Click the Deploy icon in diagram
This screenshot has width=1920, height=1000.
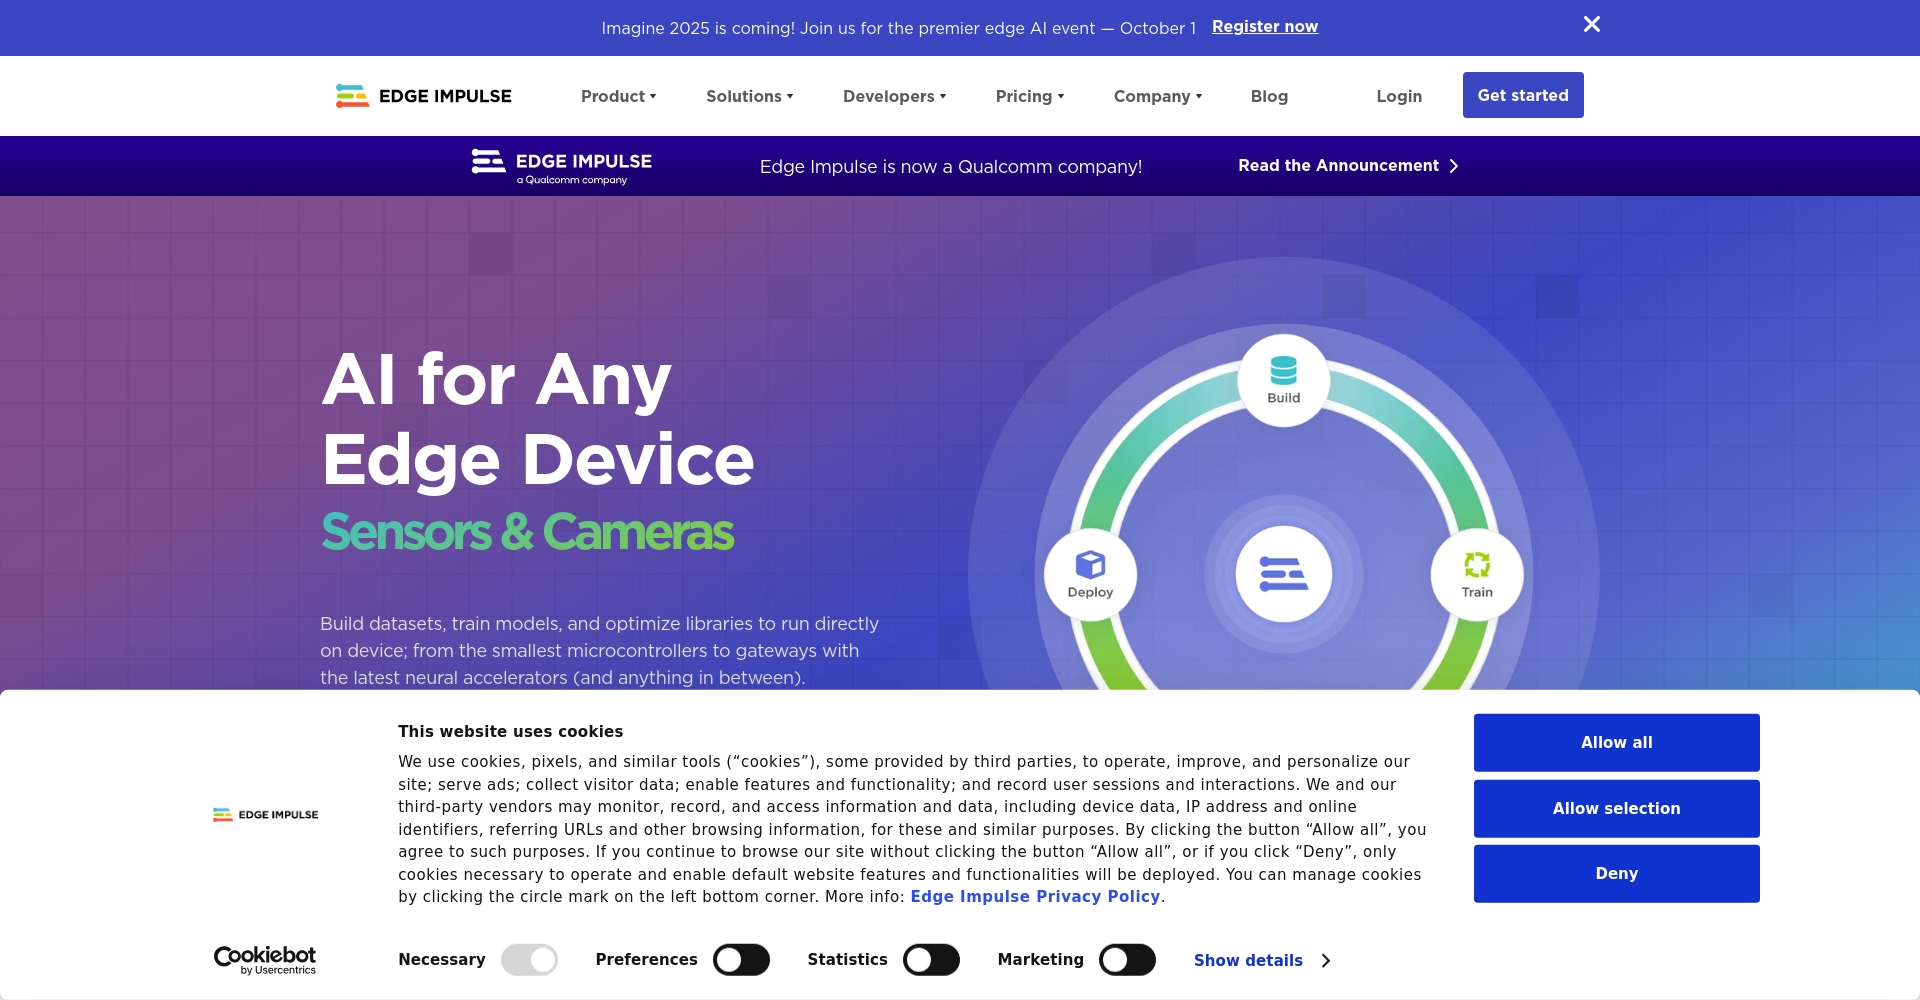click(1090, 575)
